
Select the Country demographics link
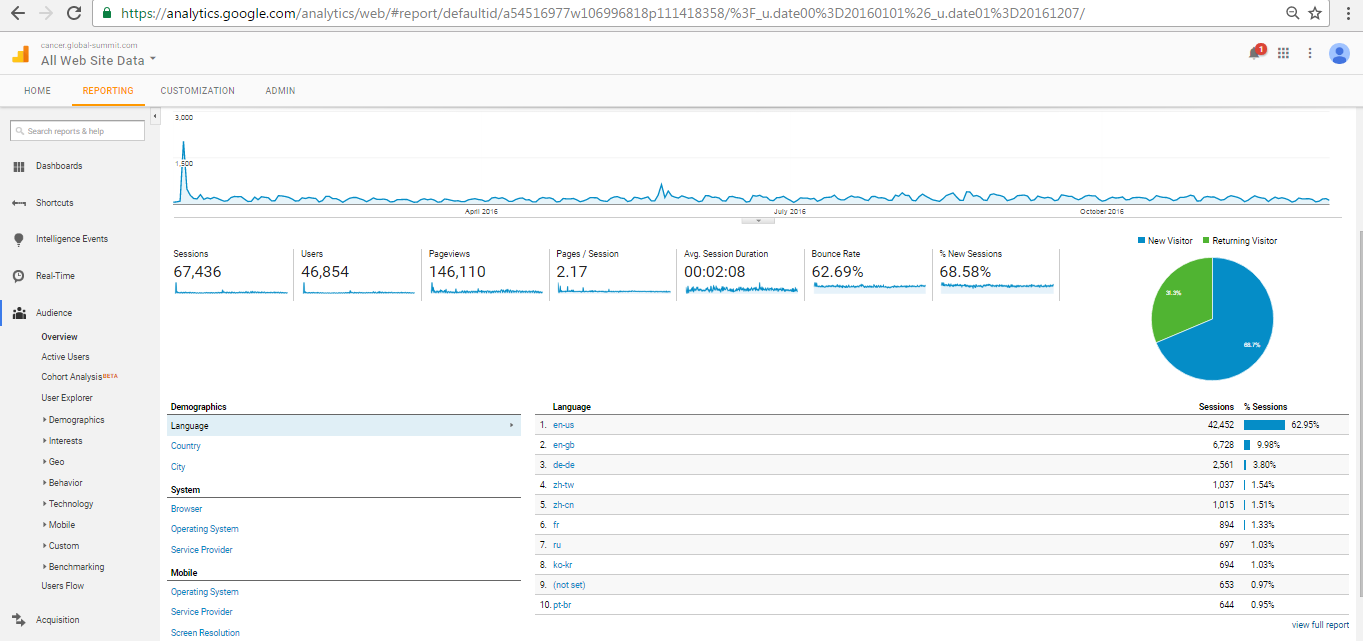186,446
